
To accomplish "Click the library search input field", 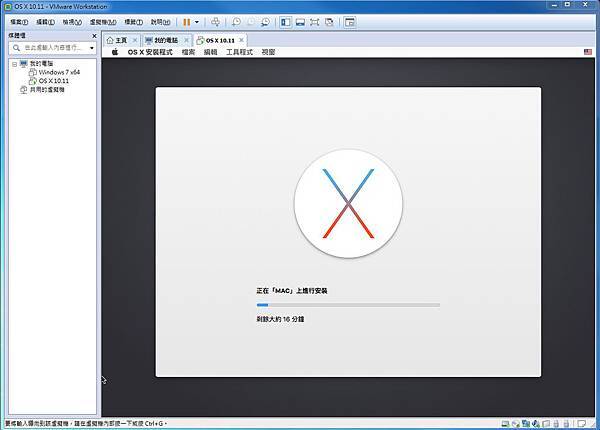I will point(54,48).
